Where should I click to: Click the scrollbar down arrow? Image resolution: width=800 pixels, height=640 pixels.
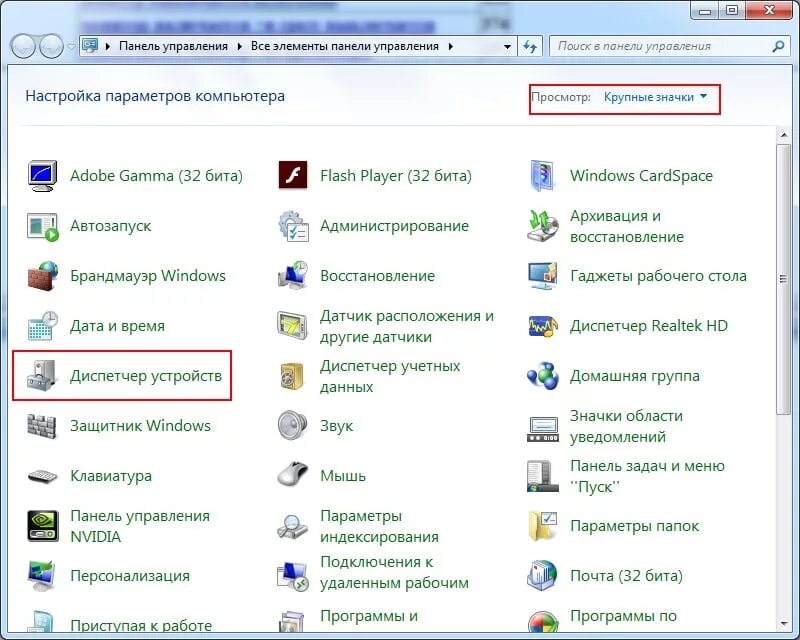[784, 624]
